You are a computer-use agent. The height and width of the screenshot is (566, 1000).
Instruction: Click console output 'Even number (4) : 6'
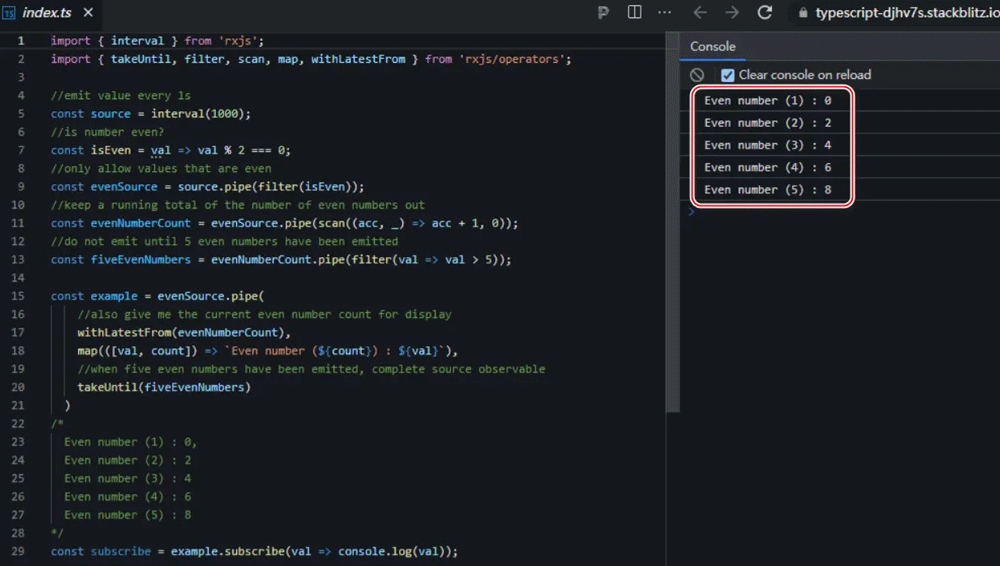pos(767,167)
